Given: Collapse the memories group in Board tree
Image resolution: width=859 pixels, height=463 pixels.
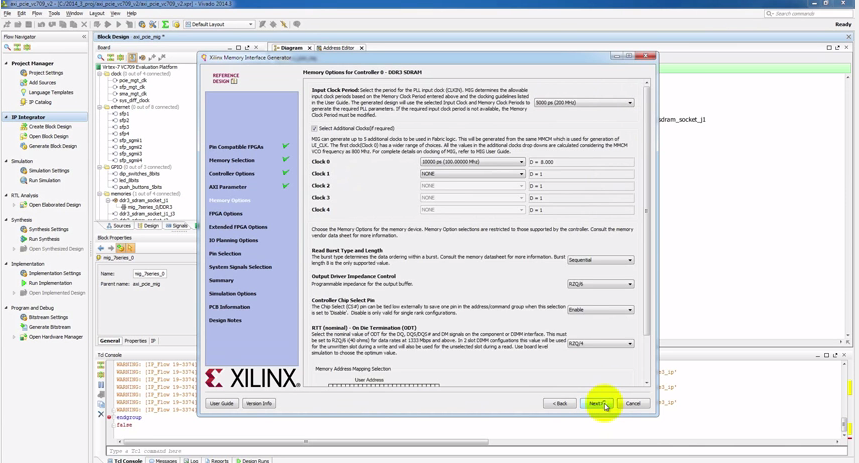Looking at the screenshot, I should point(100,194).
